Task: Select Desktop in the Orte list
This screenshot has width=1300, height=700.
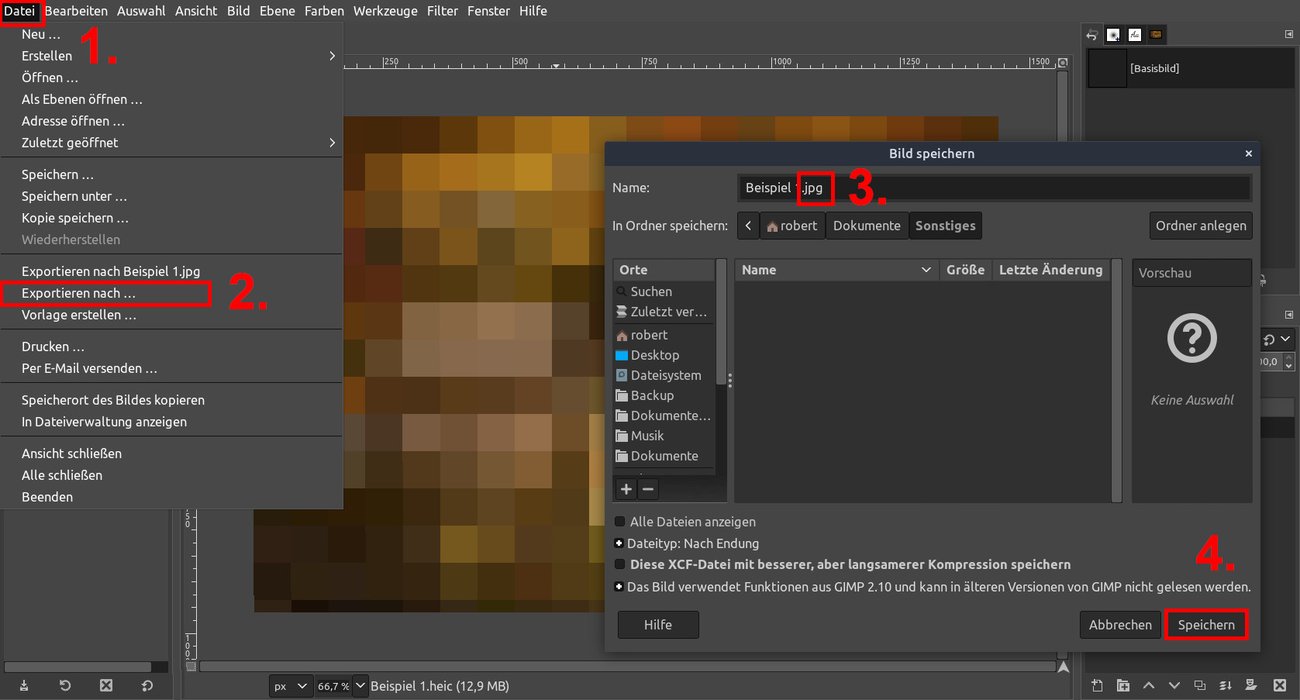Action: [x=654, y=355]
